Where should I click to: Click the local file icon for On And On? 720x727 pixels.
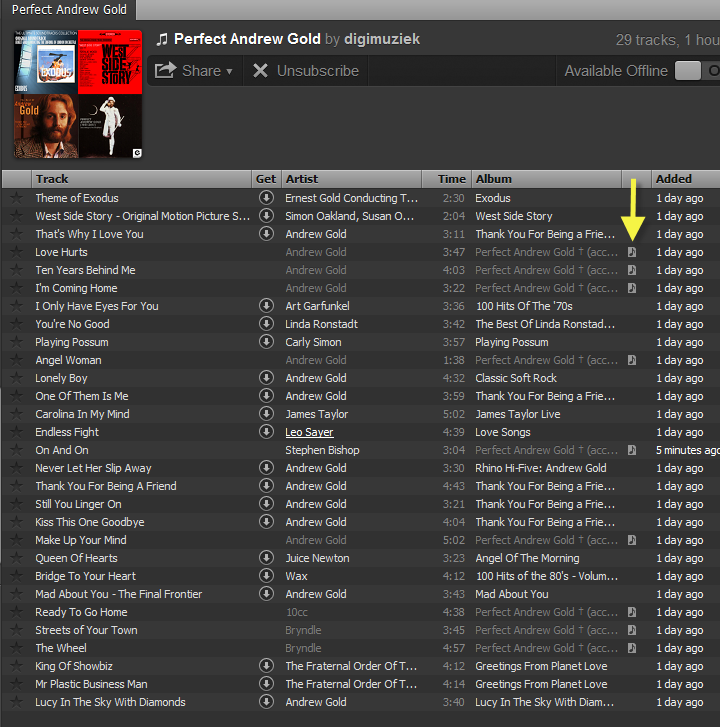coord(632,450)
